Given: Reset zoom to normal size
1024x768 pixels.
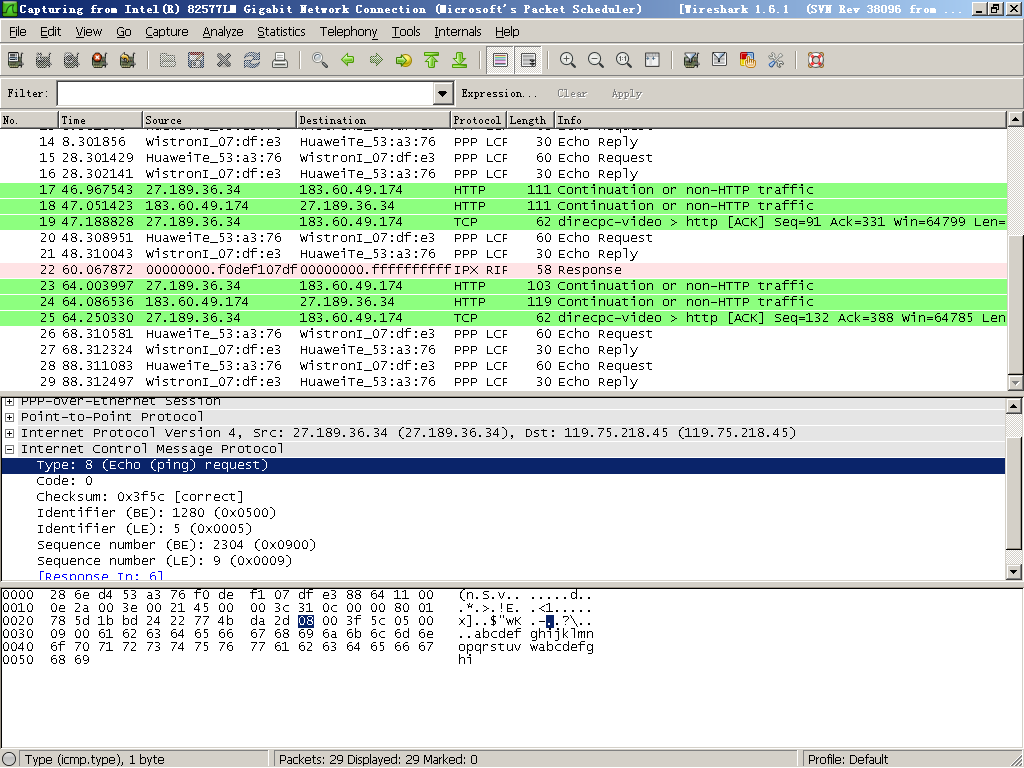Looking at the screenshot, I should tap(624, 61).
